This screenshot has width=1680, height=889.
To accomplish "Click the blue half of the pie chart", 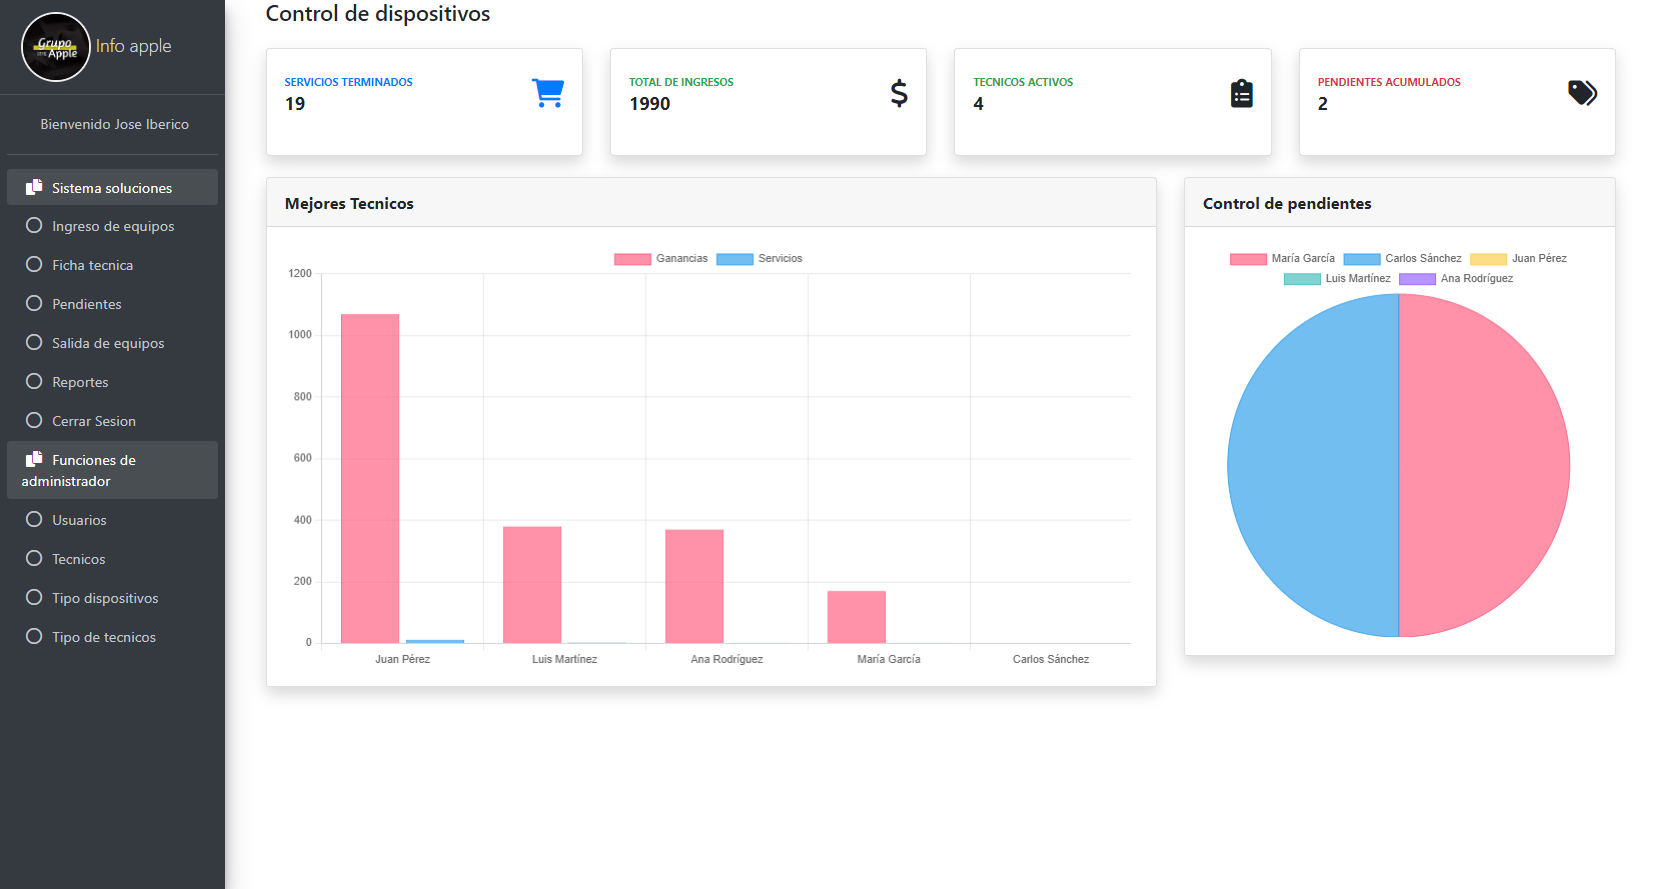I will tap(1313, 465).
